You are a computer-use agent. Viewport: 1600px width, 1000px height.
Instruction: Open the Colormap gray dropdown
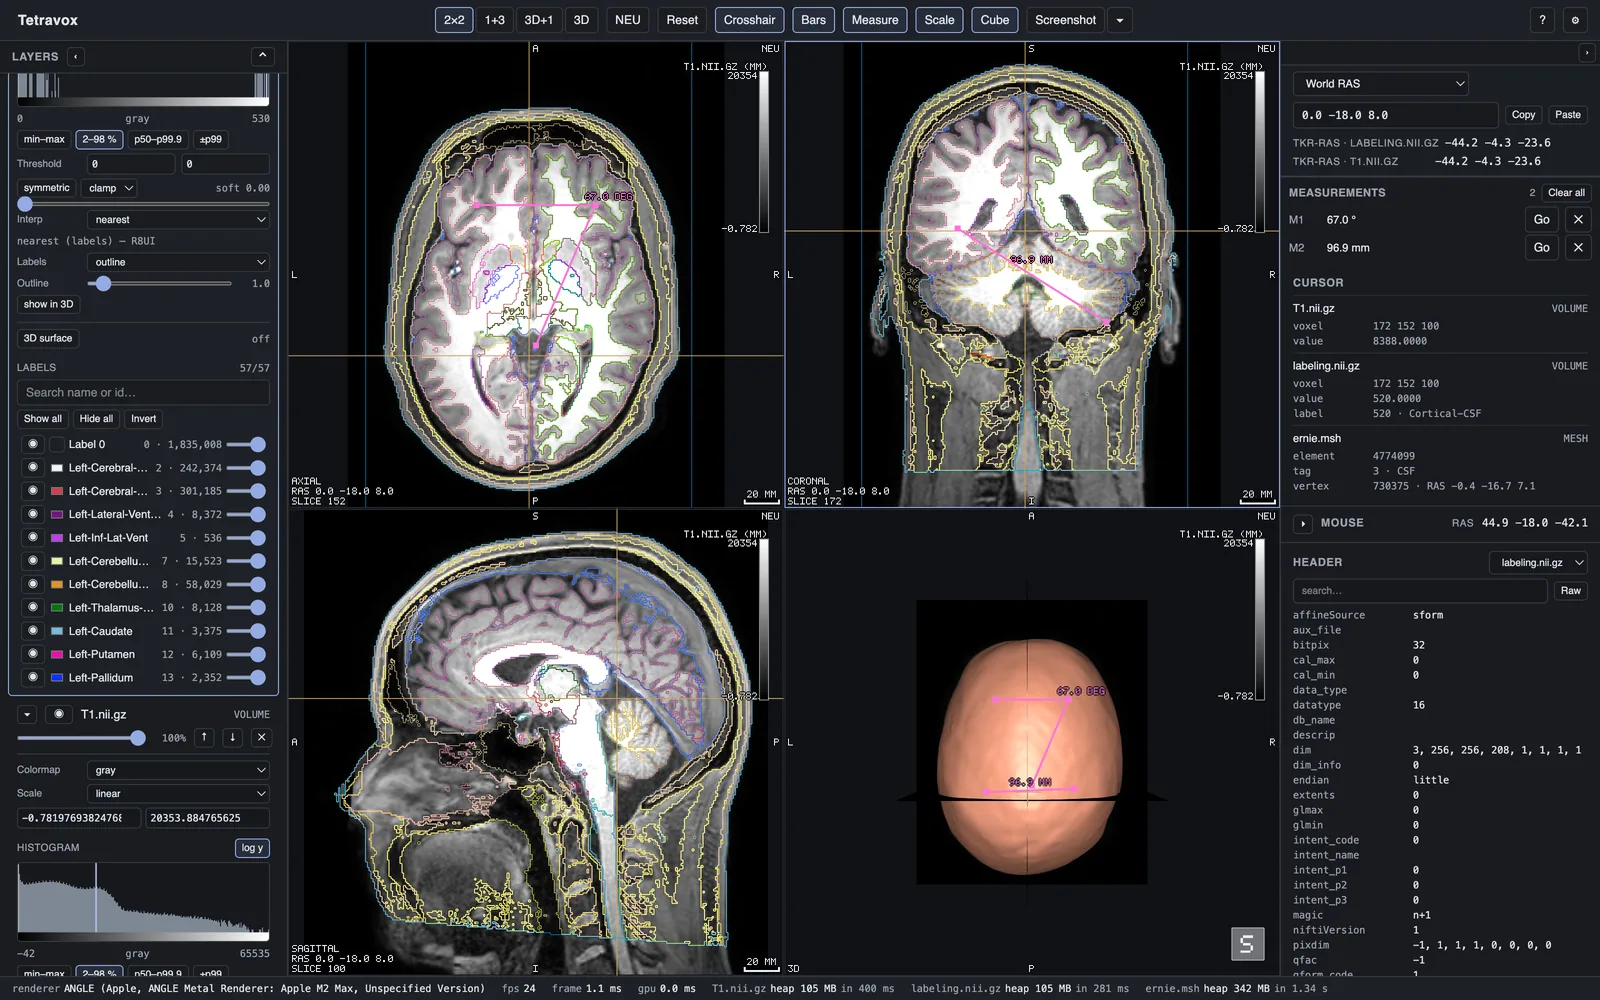click(178, 770)
